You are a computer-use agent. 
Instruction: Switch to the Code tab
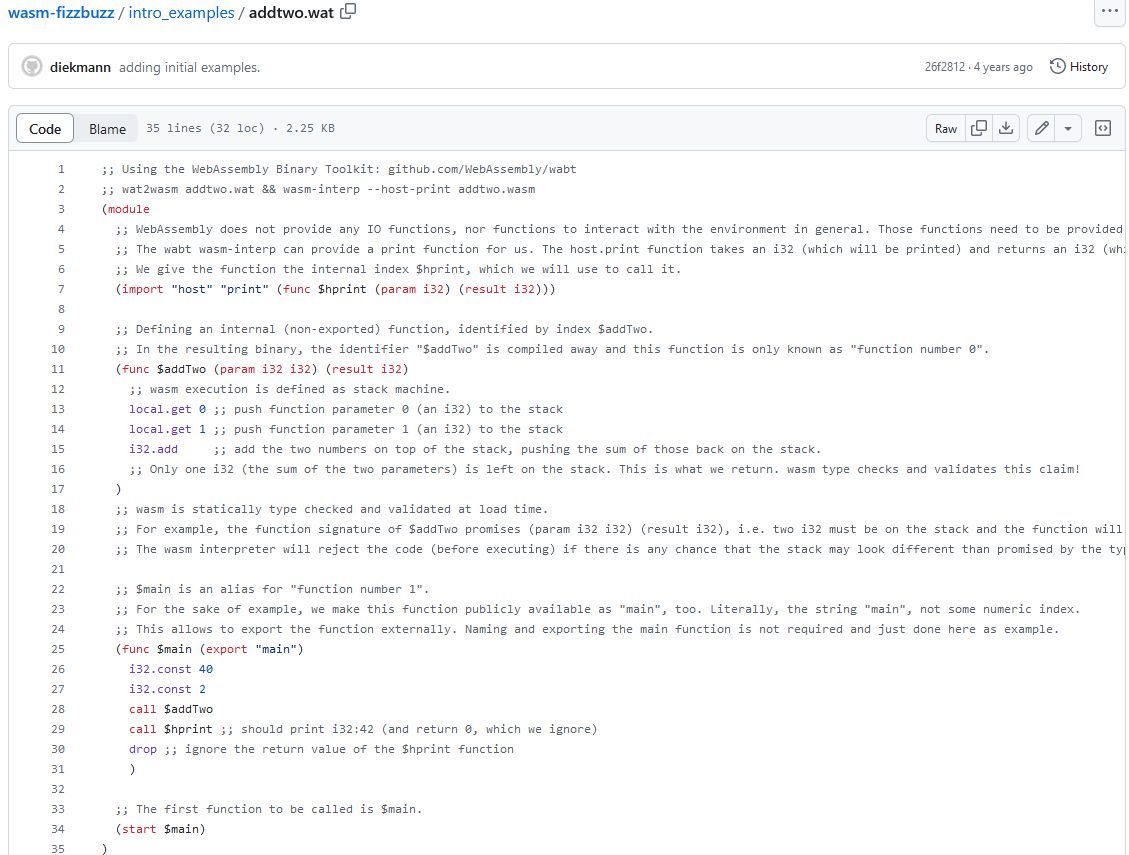click(x=45, y=129)
